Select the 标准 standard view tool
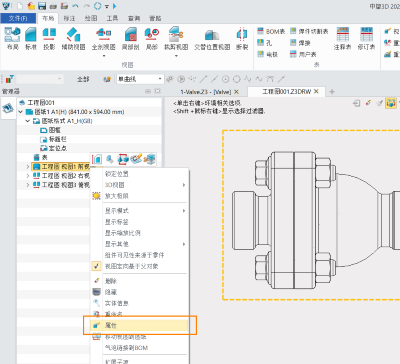400x364 pixels. (31, 38)
